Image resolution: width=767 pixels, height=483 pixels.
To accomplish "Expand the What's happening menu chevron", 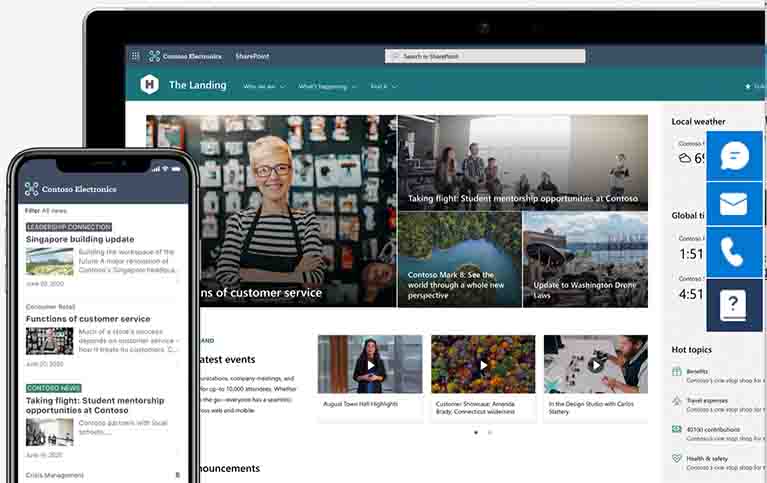I will tap(354, 87).
